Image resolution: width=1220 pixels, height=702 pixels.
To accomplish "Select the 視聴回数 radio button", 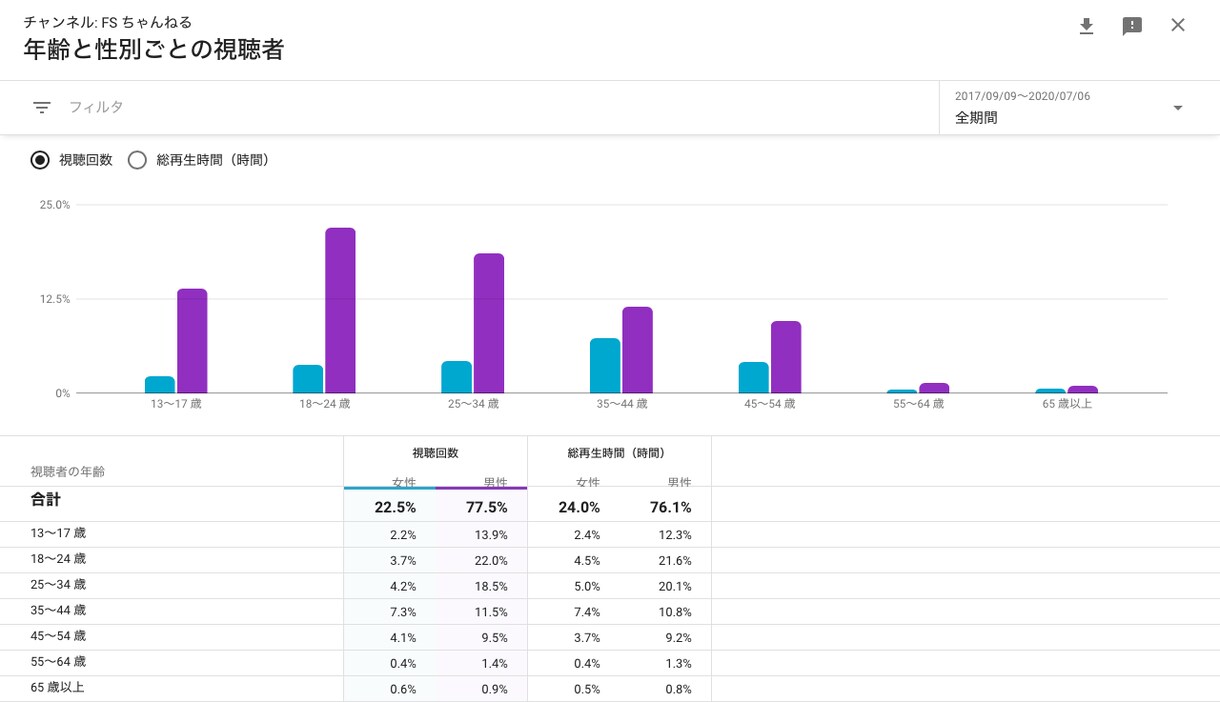I will point(40,160).
